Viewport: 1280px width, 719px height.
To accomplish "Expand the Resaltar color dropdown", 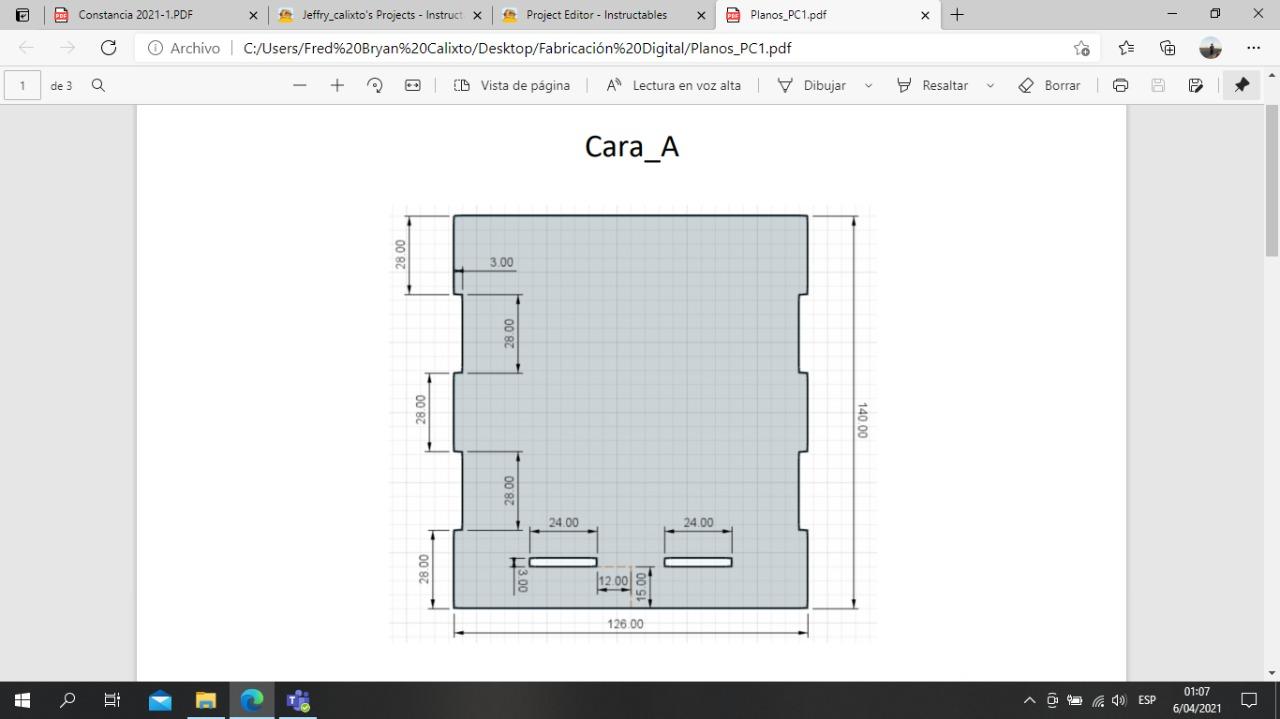I will (990, 86).
